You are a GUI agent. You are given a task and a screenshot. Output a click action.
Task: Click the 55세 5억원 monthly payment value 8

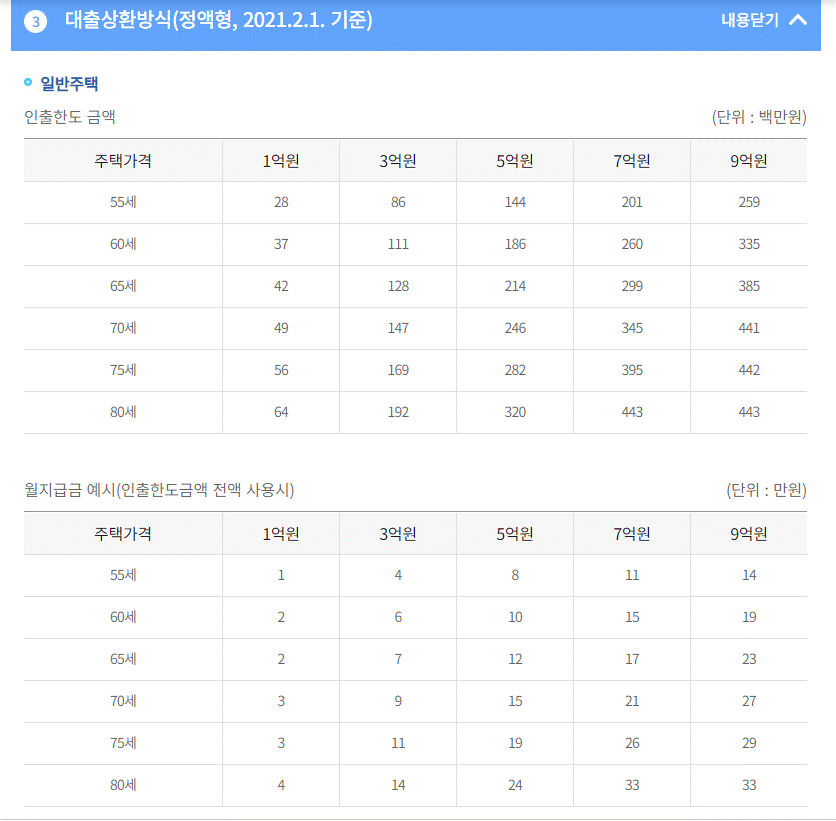515,575
